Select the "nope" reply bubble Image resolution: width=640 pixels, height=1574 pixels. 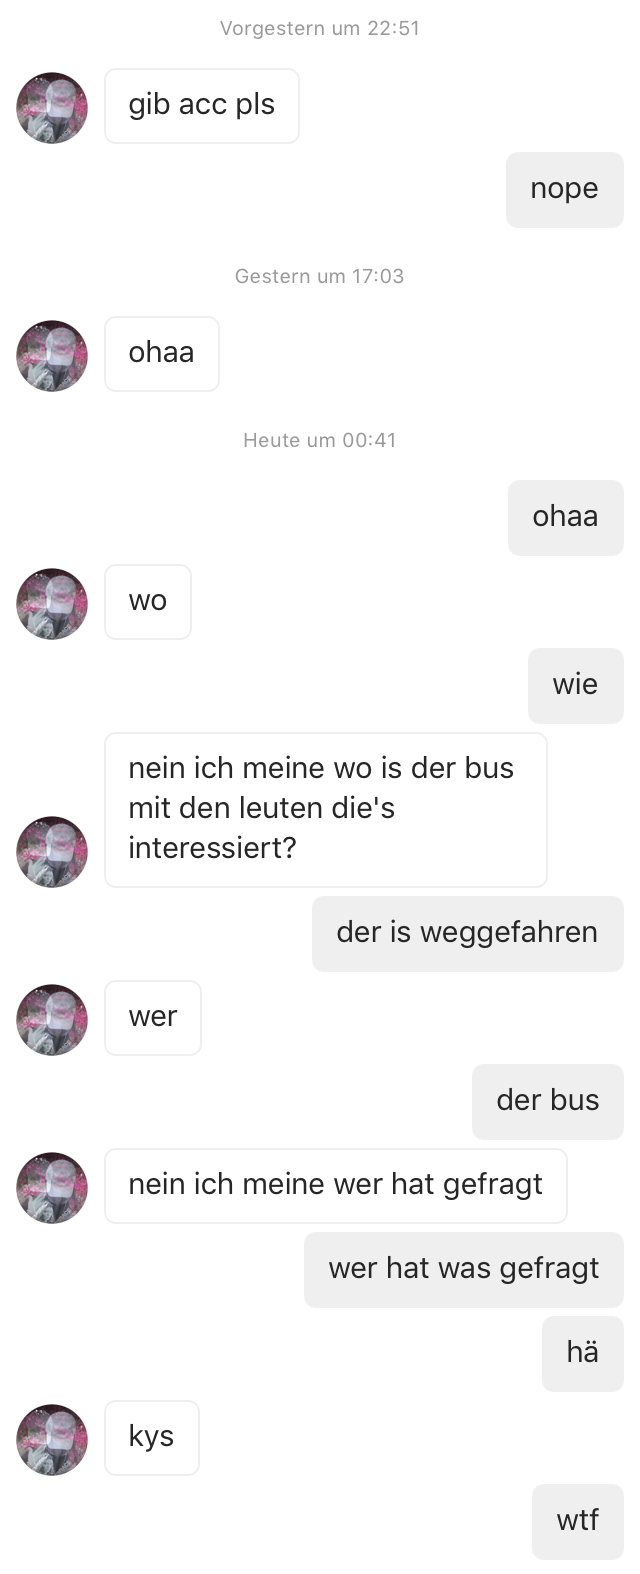(x=565, y=190)
